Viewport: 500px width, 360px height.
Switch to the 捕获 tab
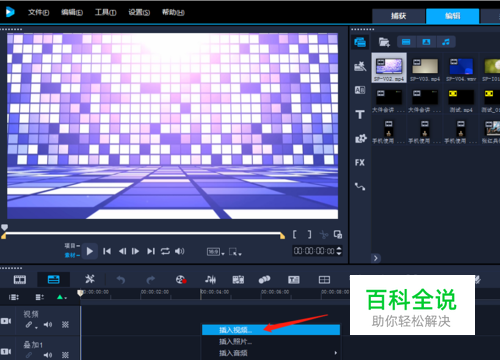pyautogui.click(x=398, y=16)
